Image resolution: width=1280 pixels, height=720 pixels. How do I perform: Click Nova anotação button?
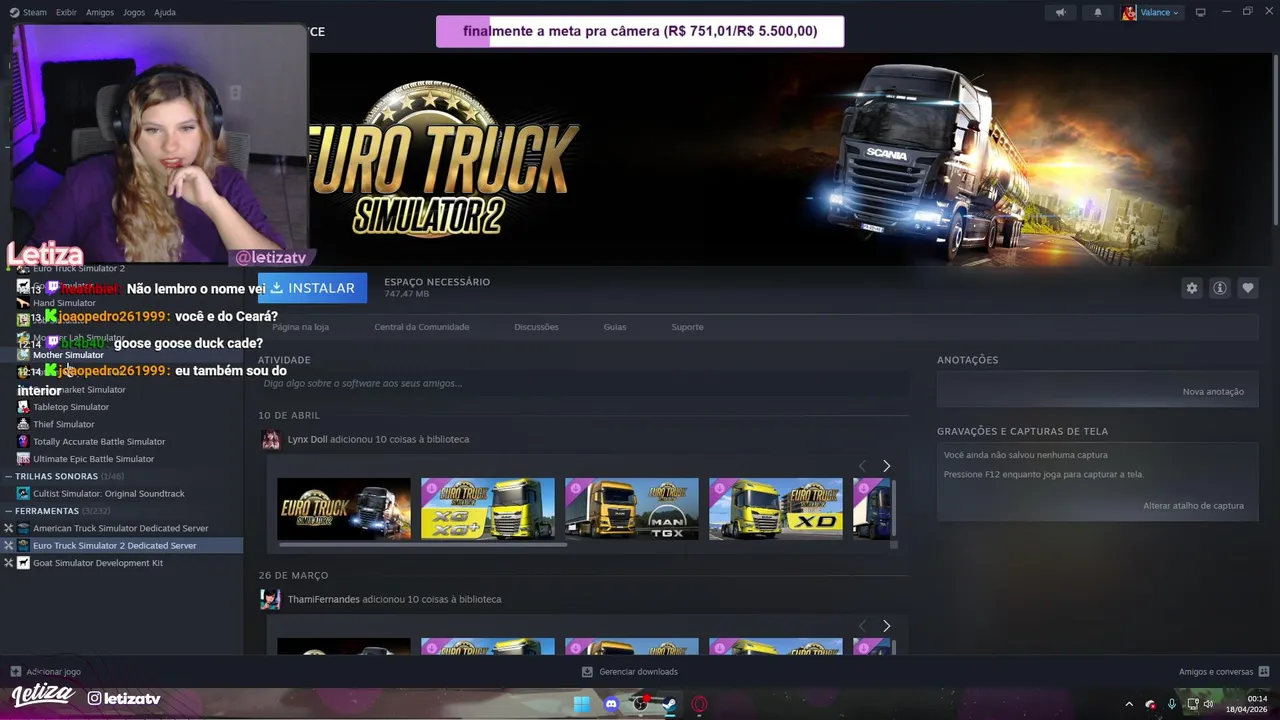click(x=1213, y=391)
